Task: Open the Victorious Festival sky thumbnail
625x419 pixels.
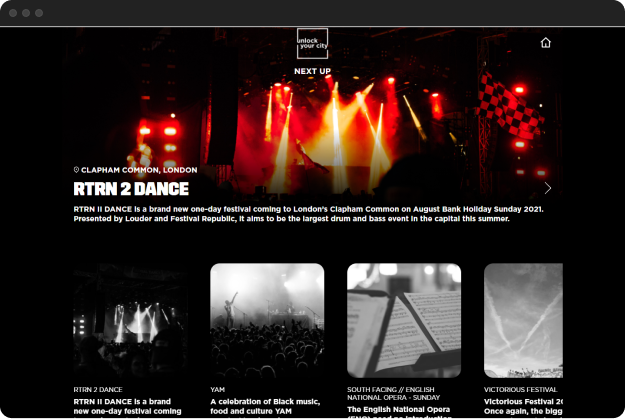Action: point(523,321)
